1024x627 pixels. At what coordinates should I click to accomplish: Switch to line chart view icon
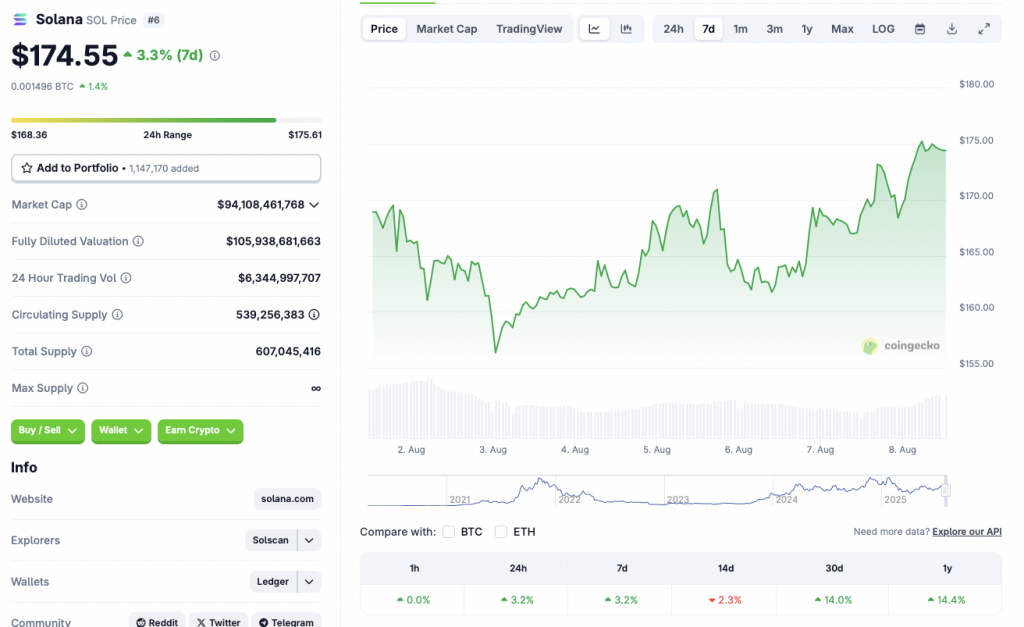pyautogui.click(x=594, y=29)
